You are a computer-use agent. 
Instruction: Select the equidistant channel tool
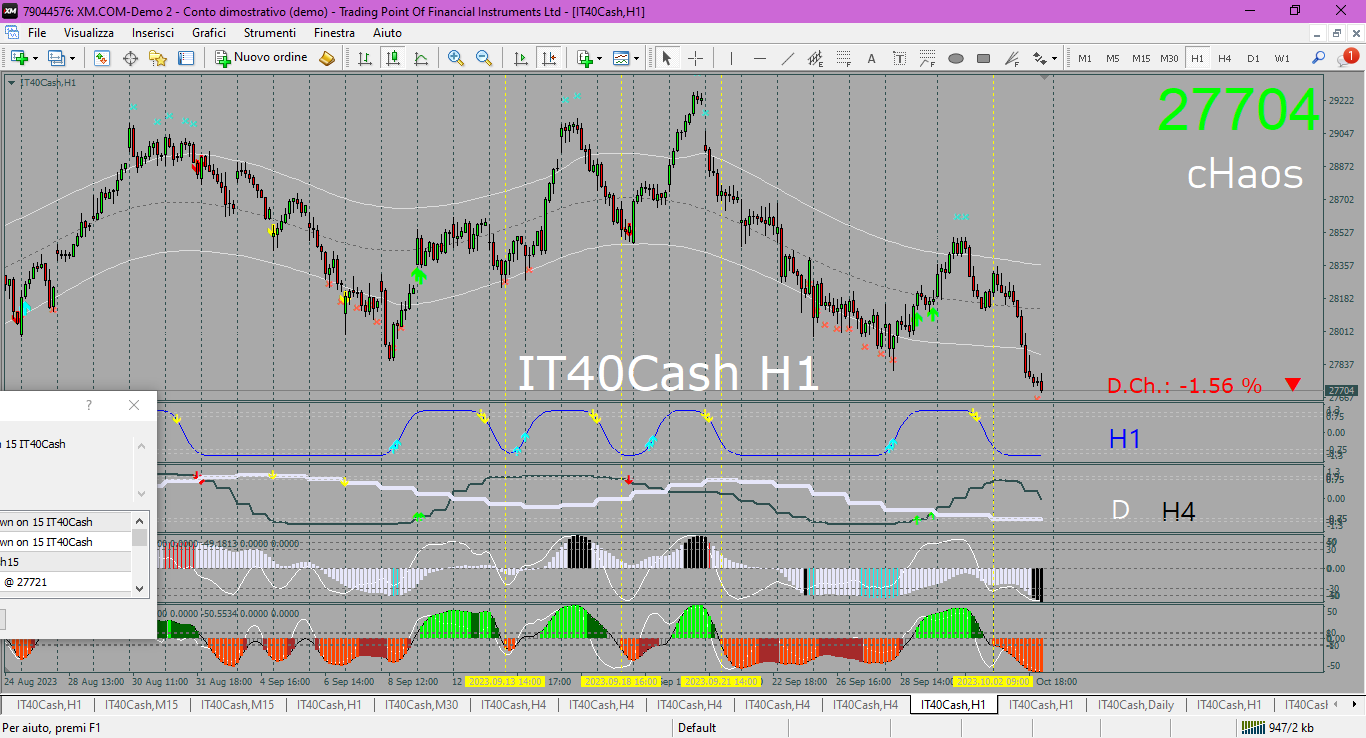[x=815, y=58]
